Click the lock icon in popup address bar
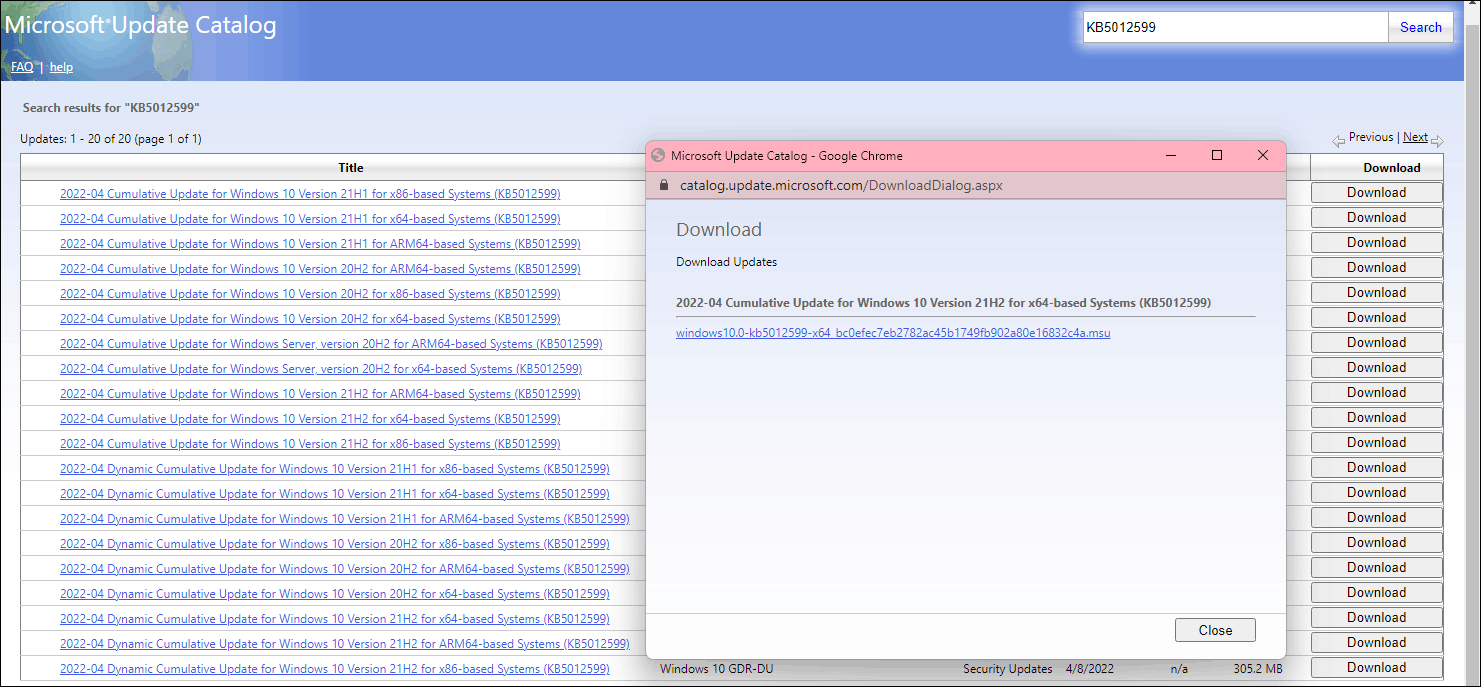1481x687 pixels. click(662, 185)
